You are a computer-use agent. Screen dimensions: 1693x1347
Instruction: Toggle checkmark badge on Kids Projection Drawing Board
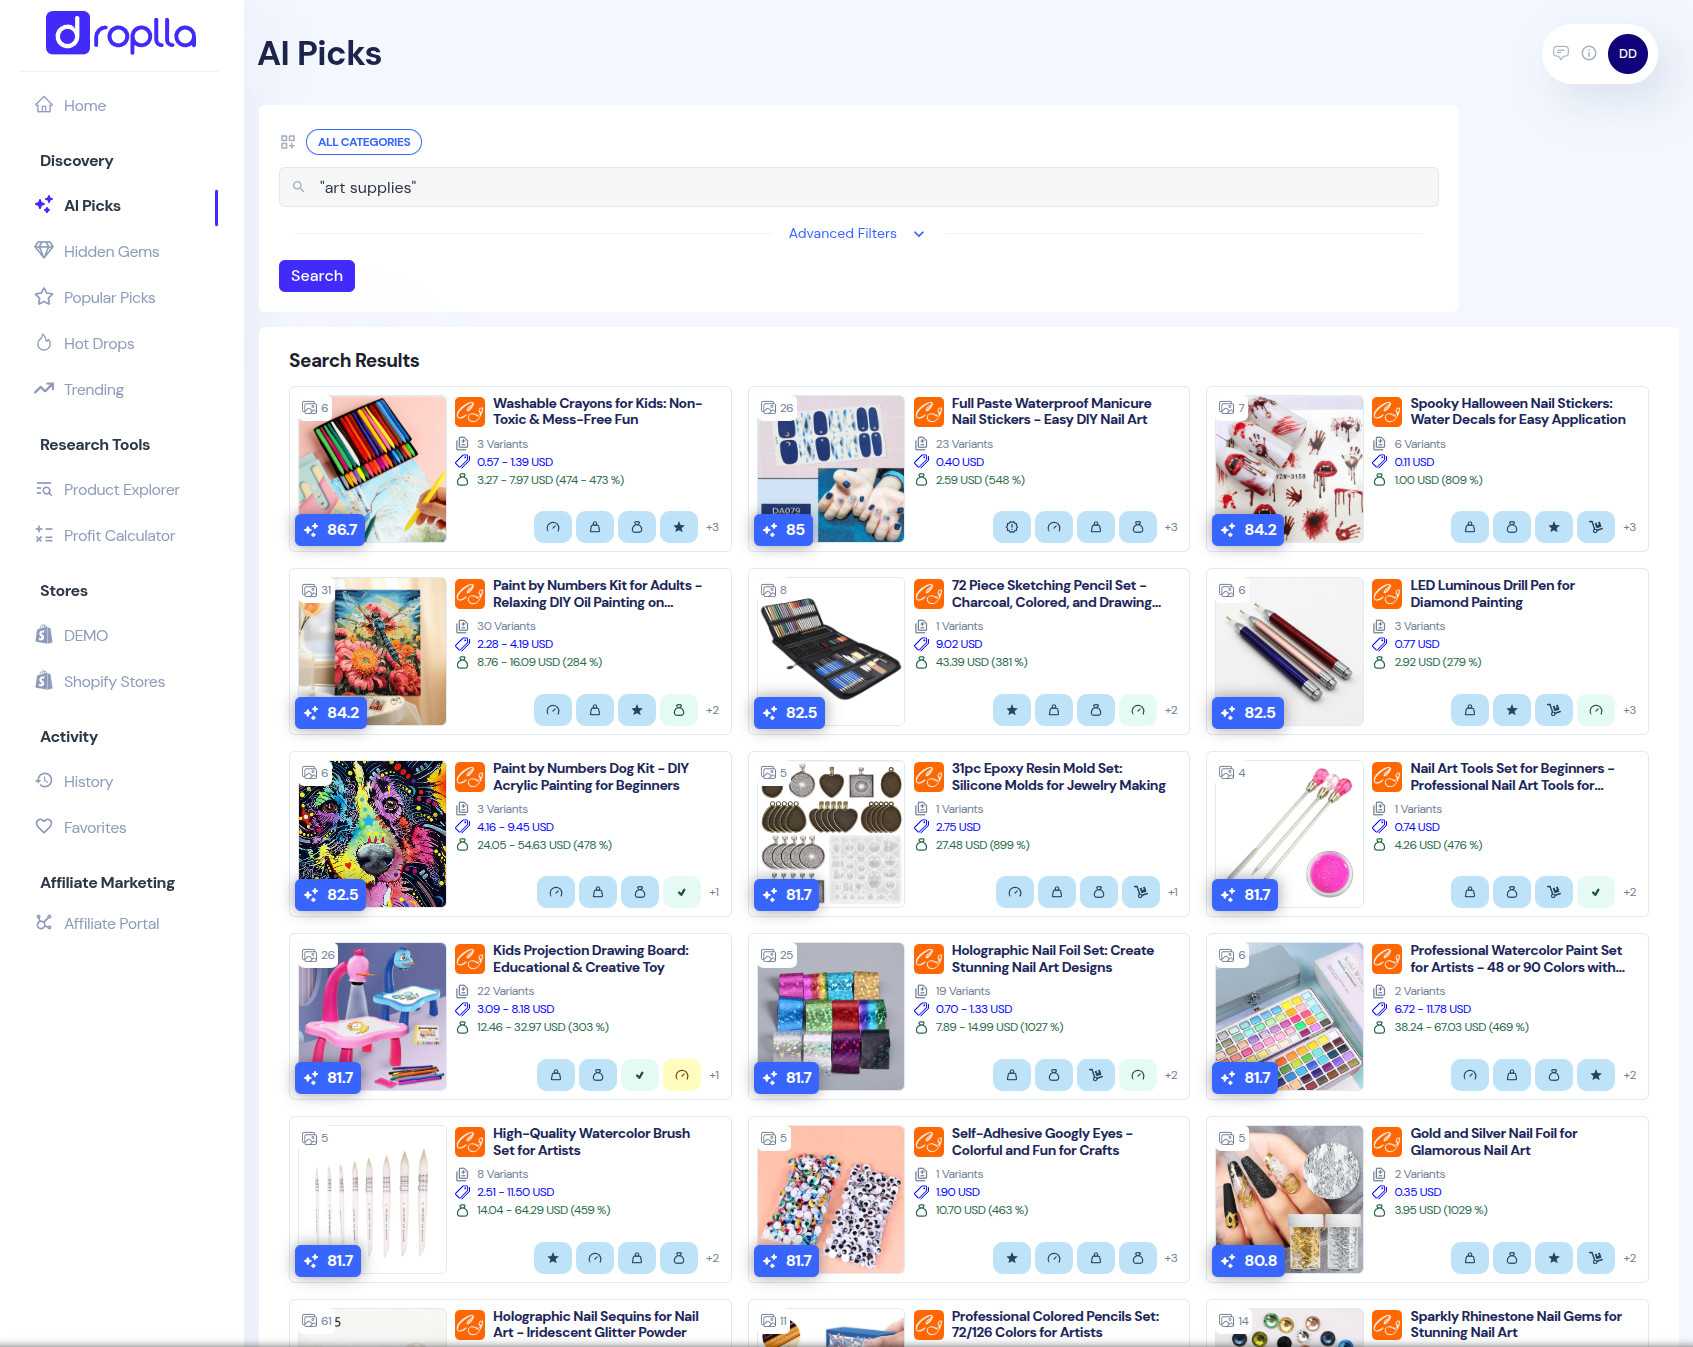tap(640, 1075)
